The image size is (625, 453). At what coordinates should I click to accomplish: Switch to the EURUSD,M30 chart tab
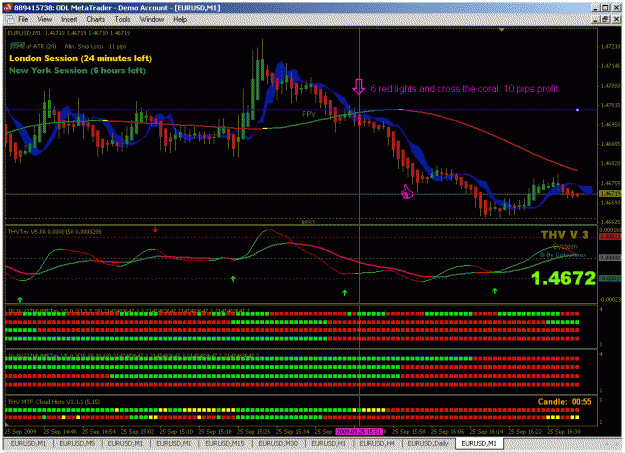point(278,443)
